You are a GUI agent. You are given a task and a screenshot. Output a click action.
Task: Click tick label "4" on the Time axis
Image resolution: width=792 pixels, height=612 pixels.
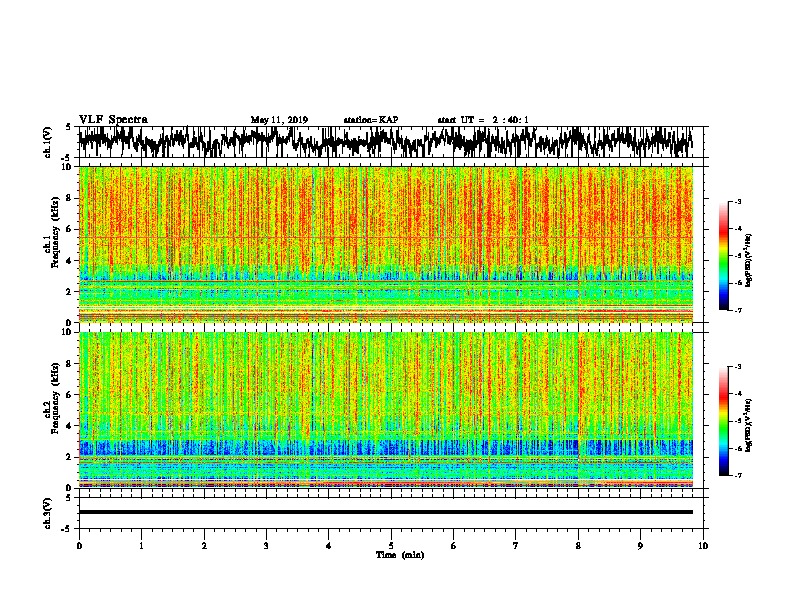click(x=329, y=546)
